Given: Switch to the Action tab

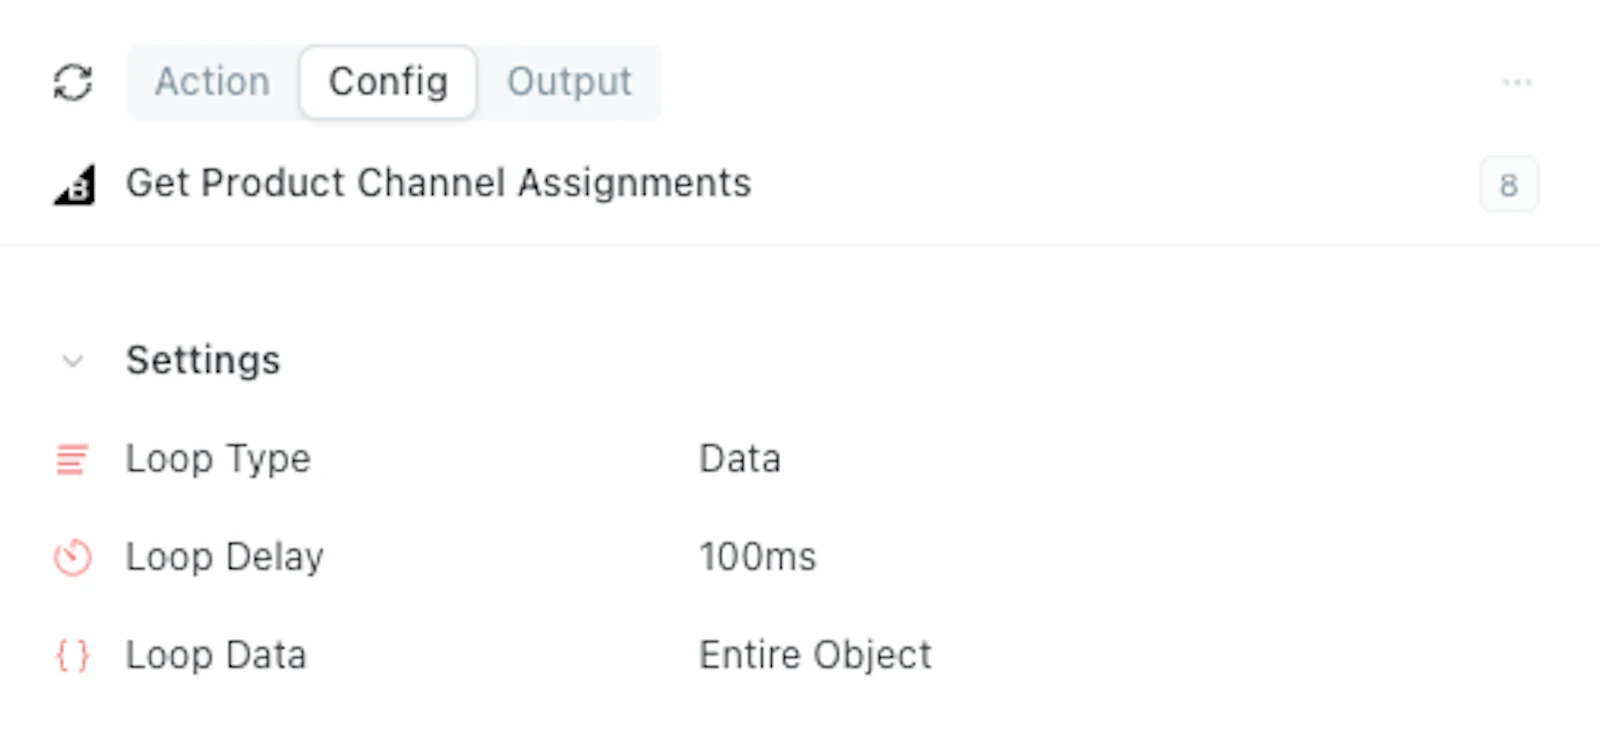Looking at the screenshot, I should pos(212,82).
